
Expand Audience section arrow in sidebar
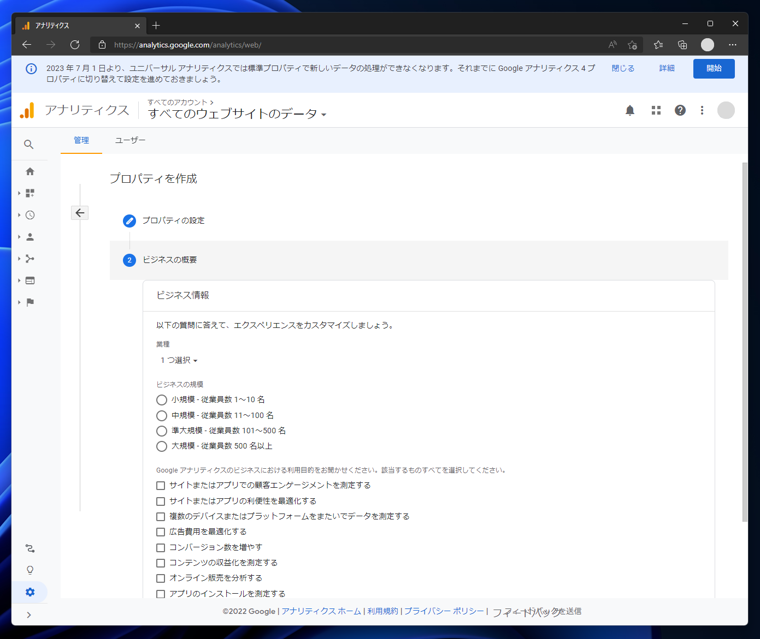[x=19, y=237]
